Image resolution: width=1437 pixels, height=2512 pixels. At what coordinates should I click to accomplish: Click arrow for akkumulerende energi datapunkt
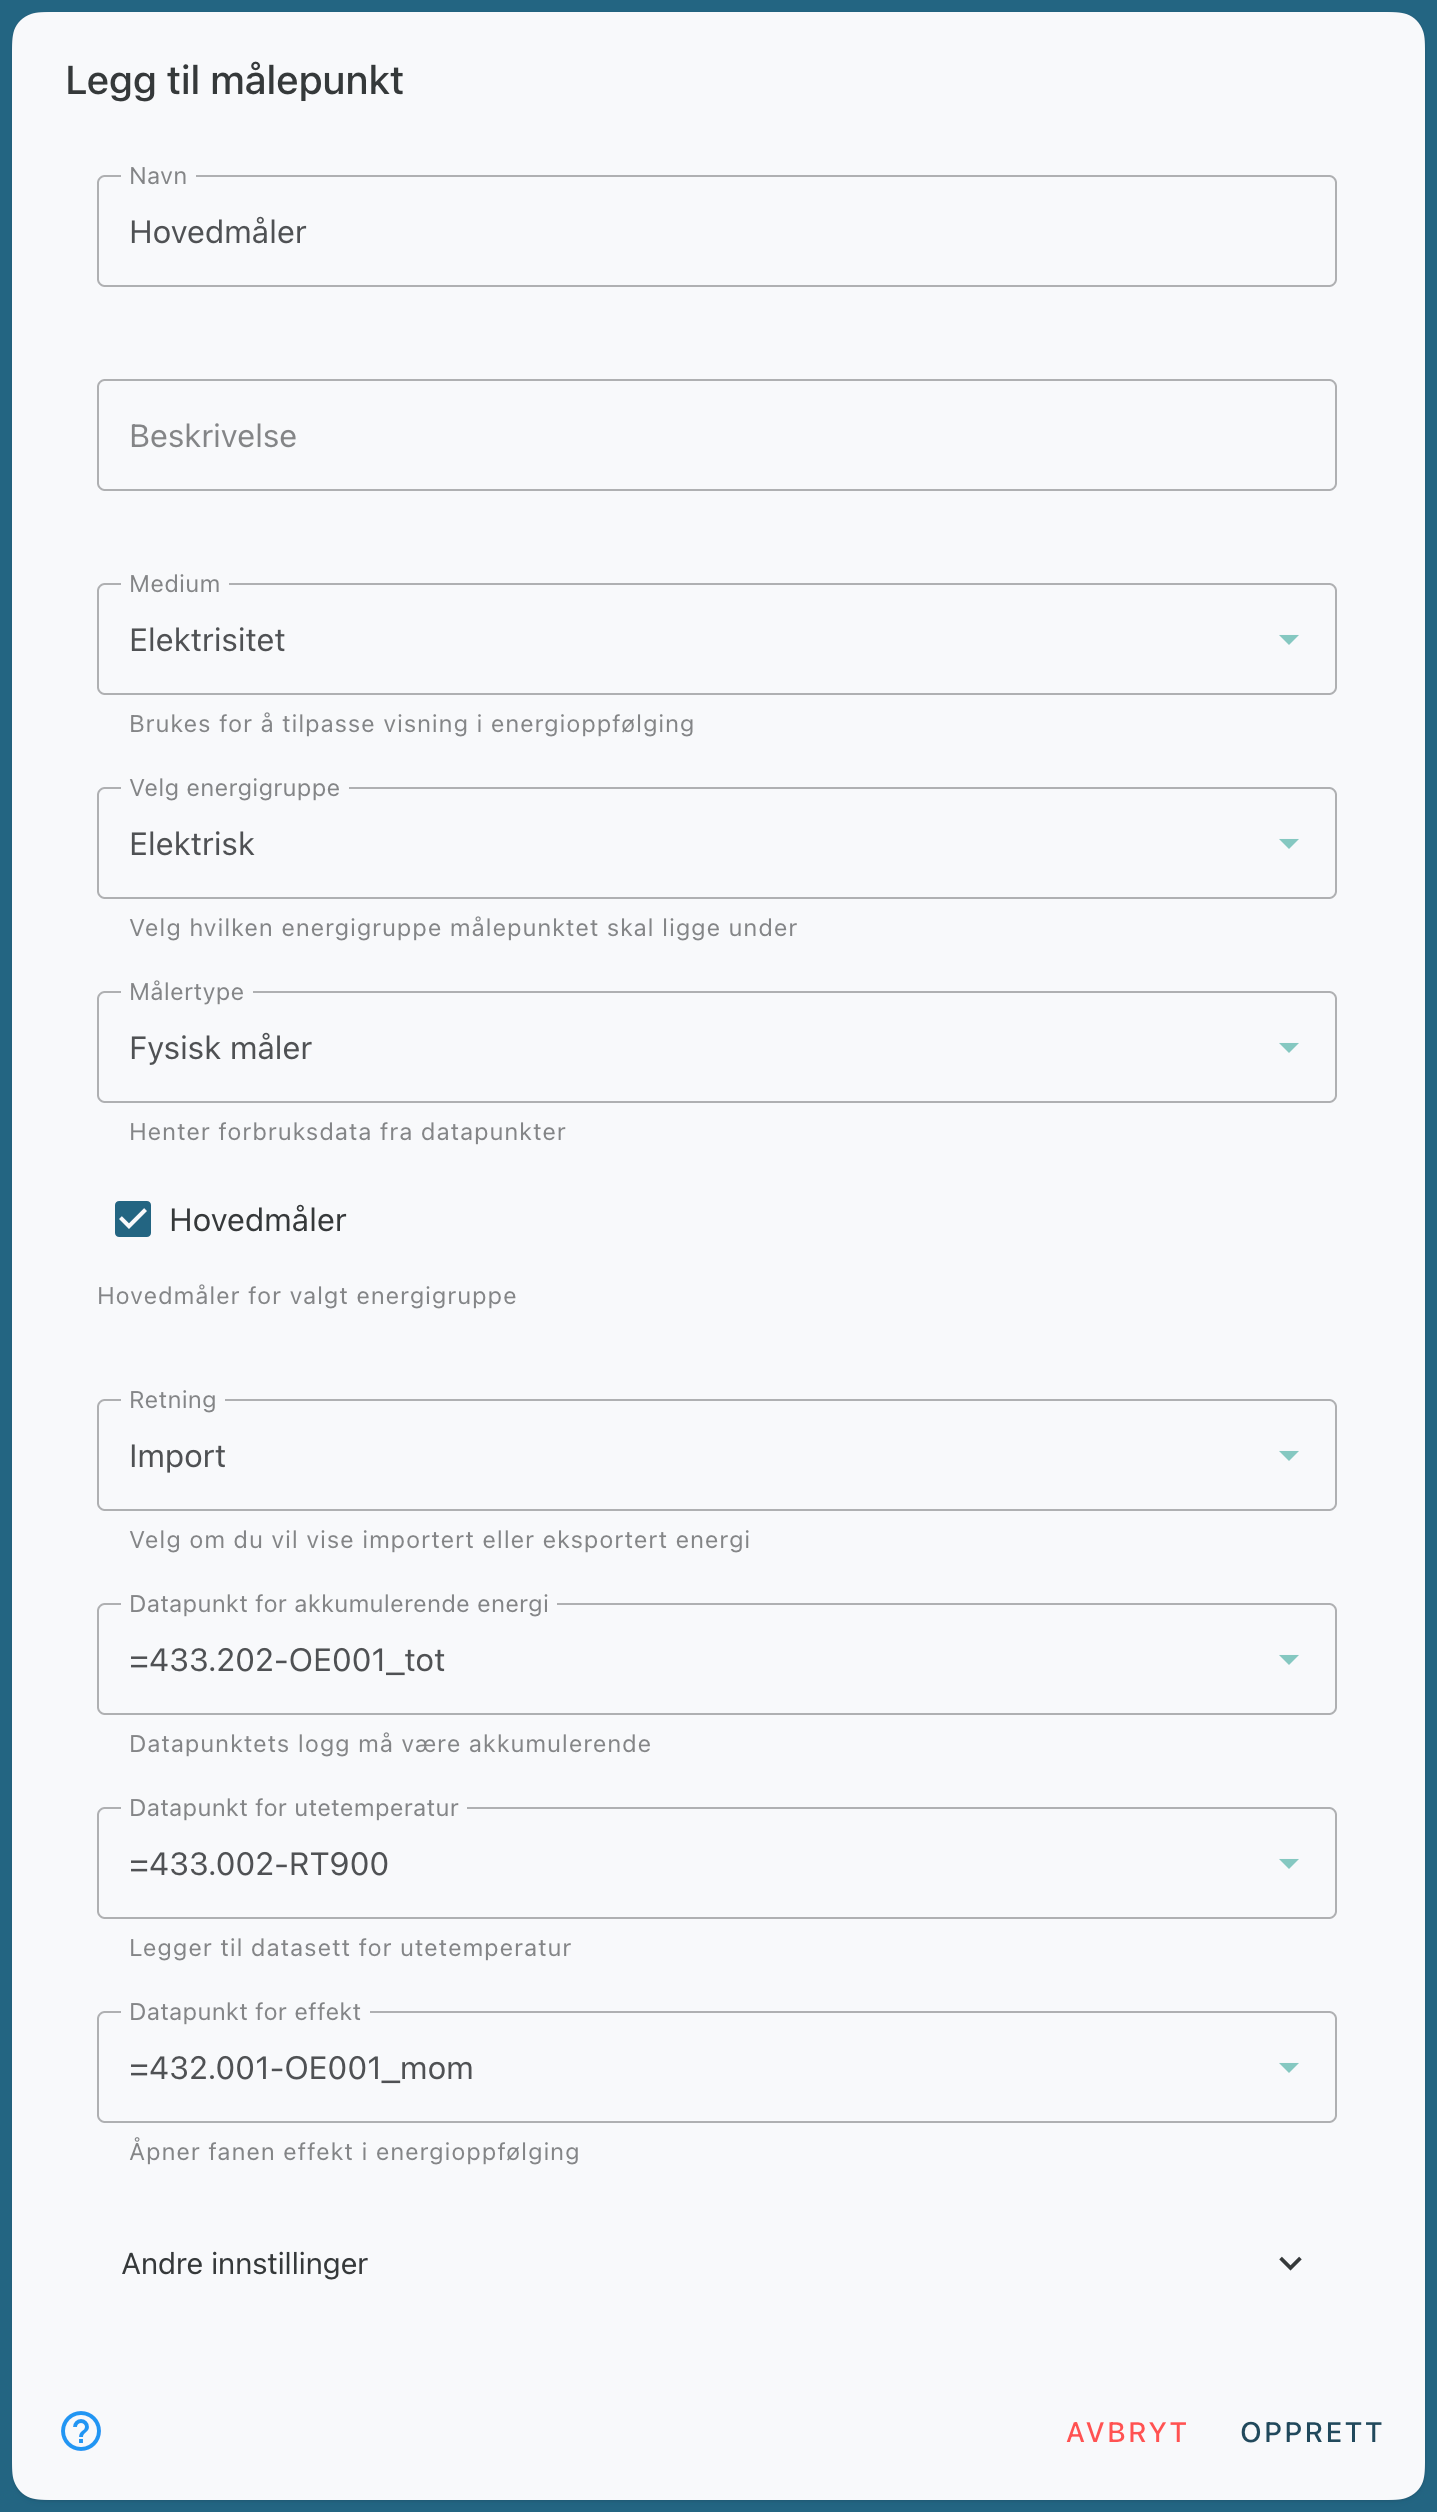(1289, 1659)
